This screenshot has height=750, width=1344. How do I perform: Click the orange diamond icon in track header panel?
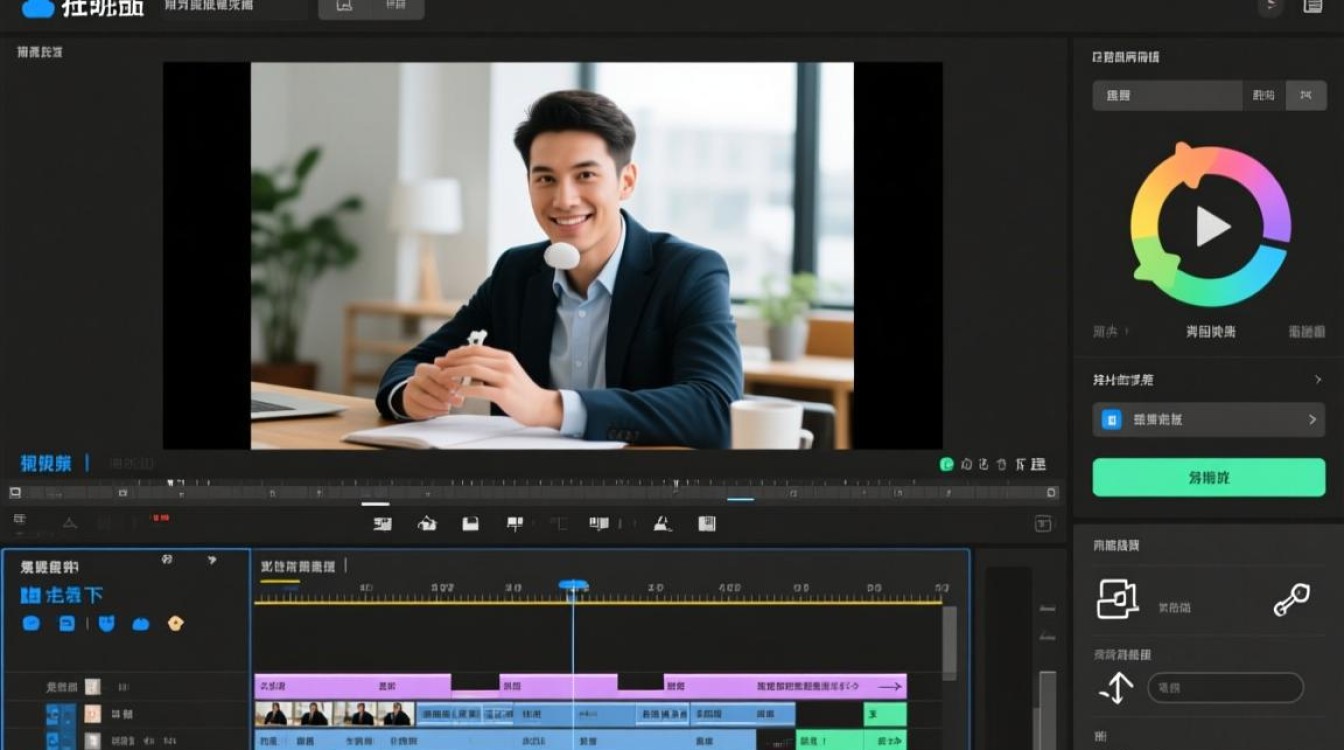point(176,623)
